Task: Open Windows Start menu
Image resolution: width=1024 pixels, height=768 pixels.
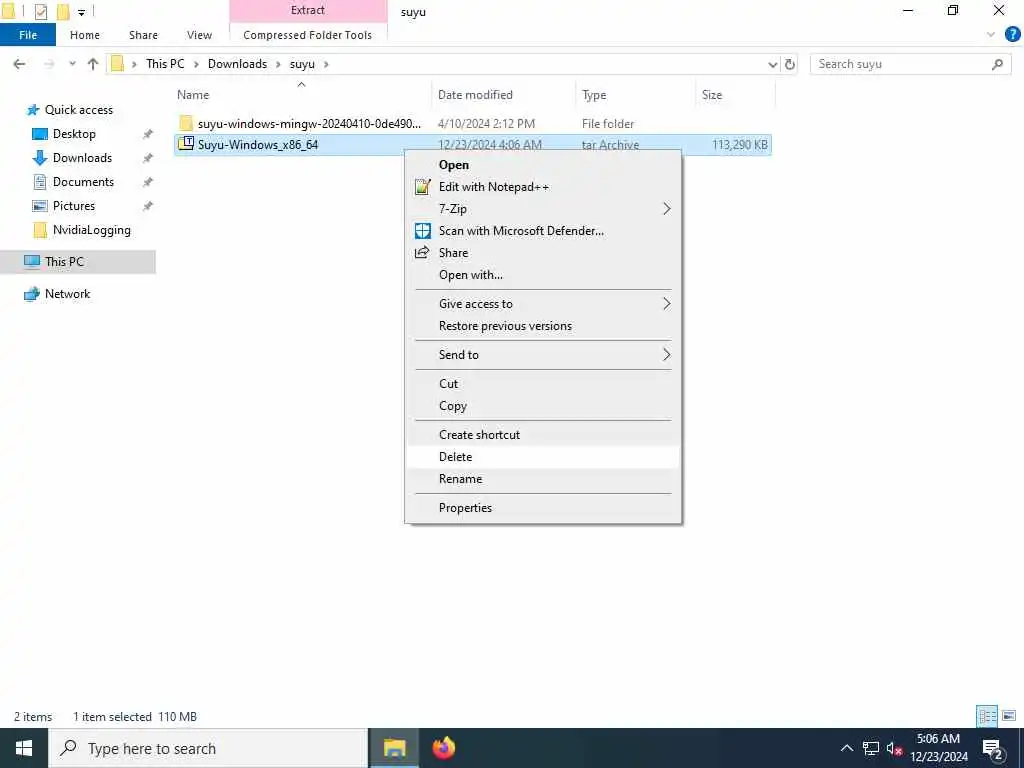Action: pyautogui.click(x=24, y=748)
